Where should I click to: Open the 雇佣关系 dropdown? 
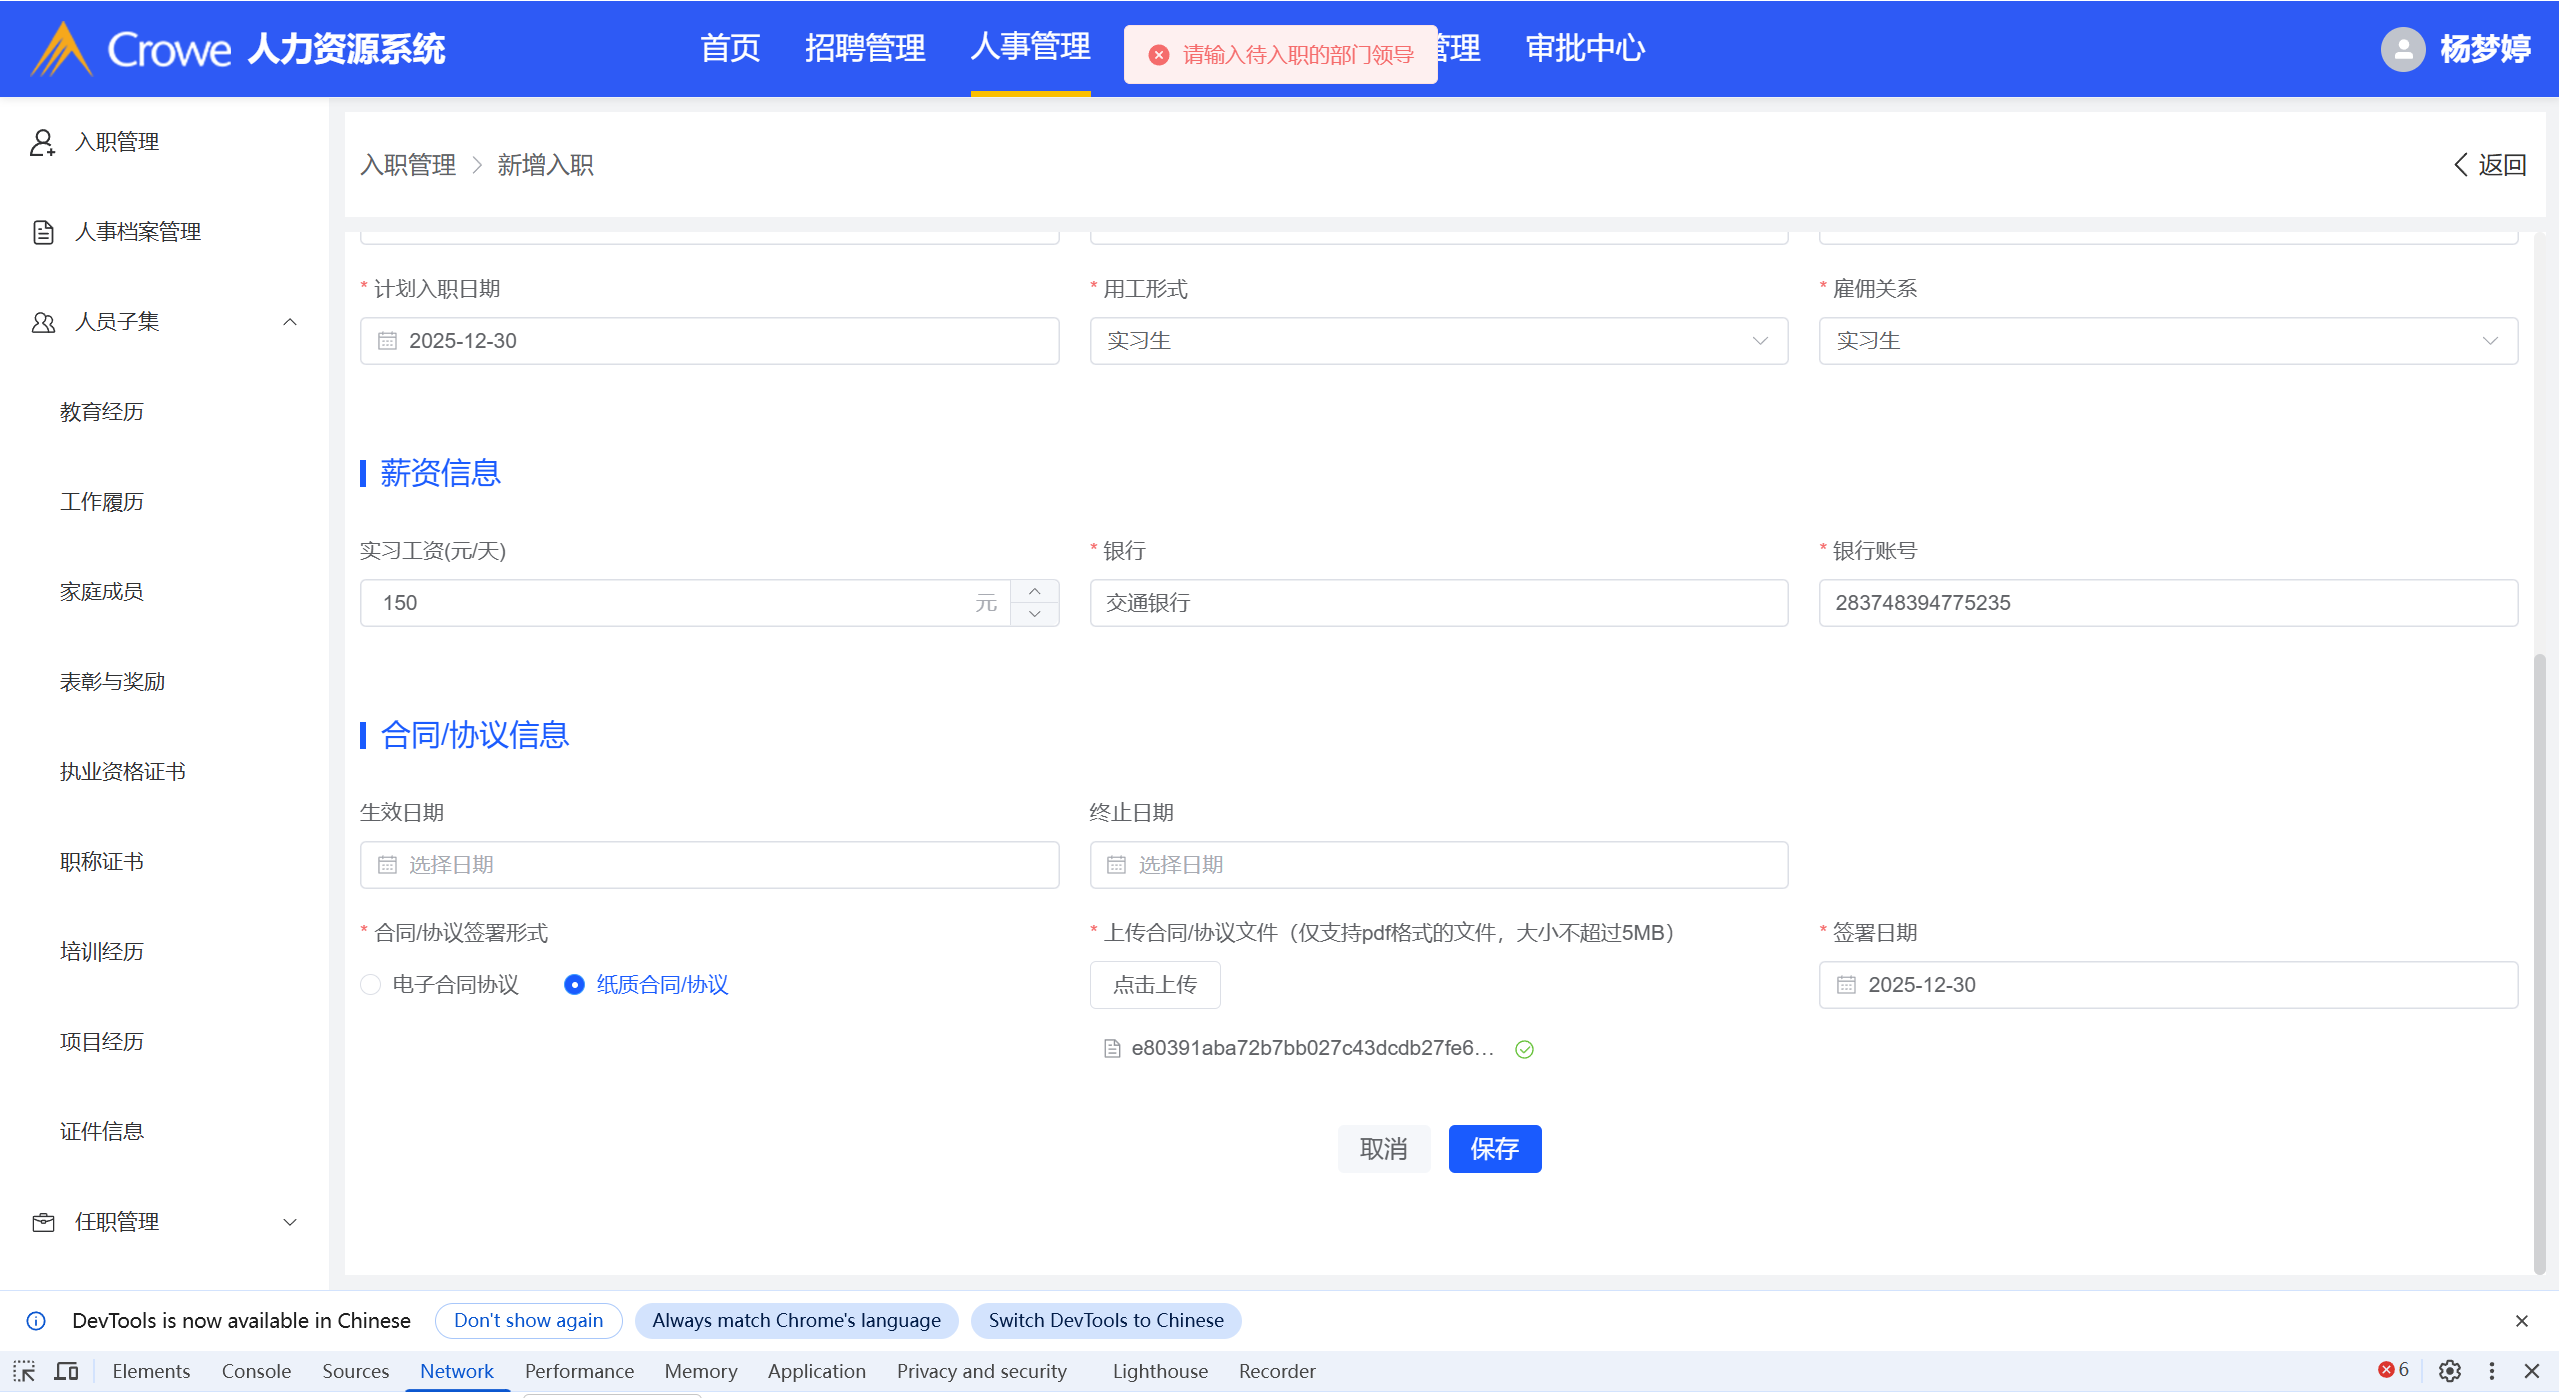(2167, 341)
